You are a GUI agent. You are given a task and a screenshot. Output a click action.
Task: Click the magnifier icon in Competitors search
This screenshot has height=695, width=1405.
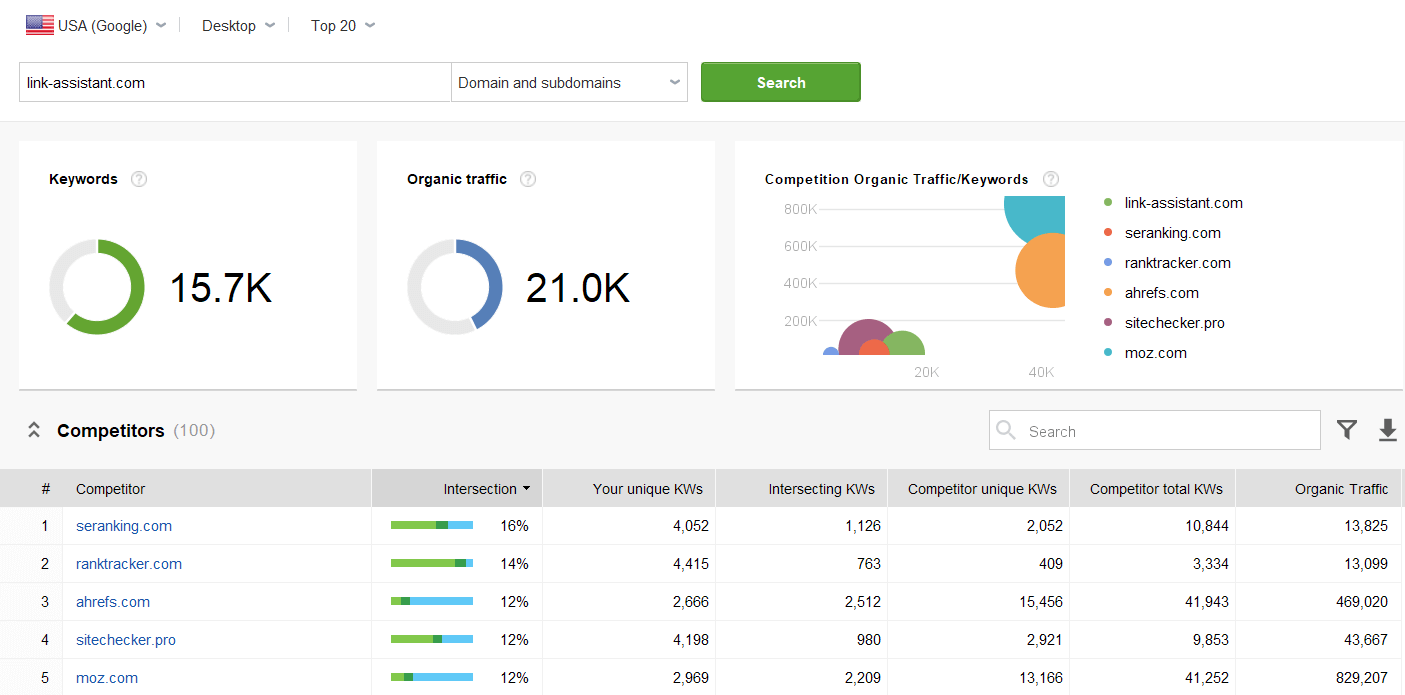[x=1006, y=431]
